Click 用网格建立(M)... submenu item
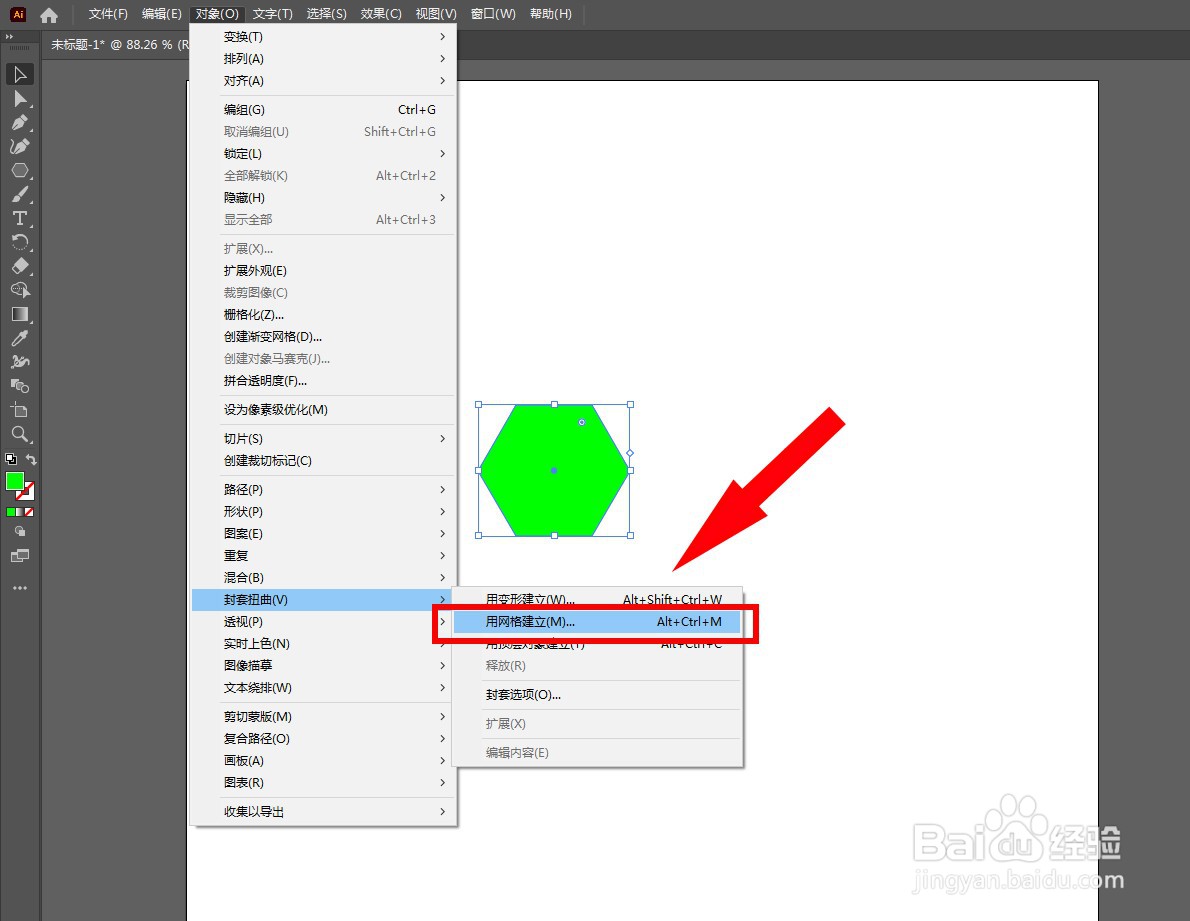 (597, 621)
